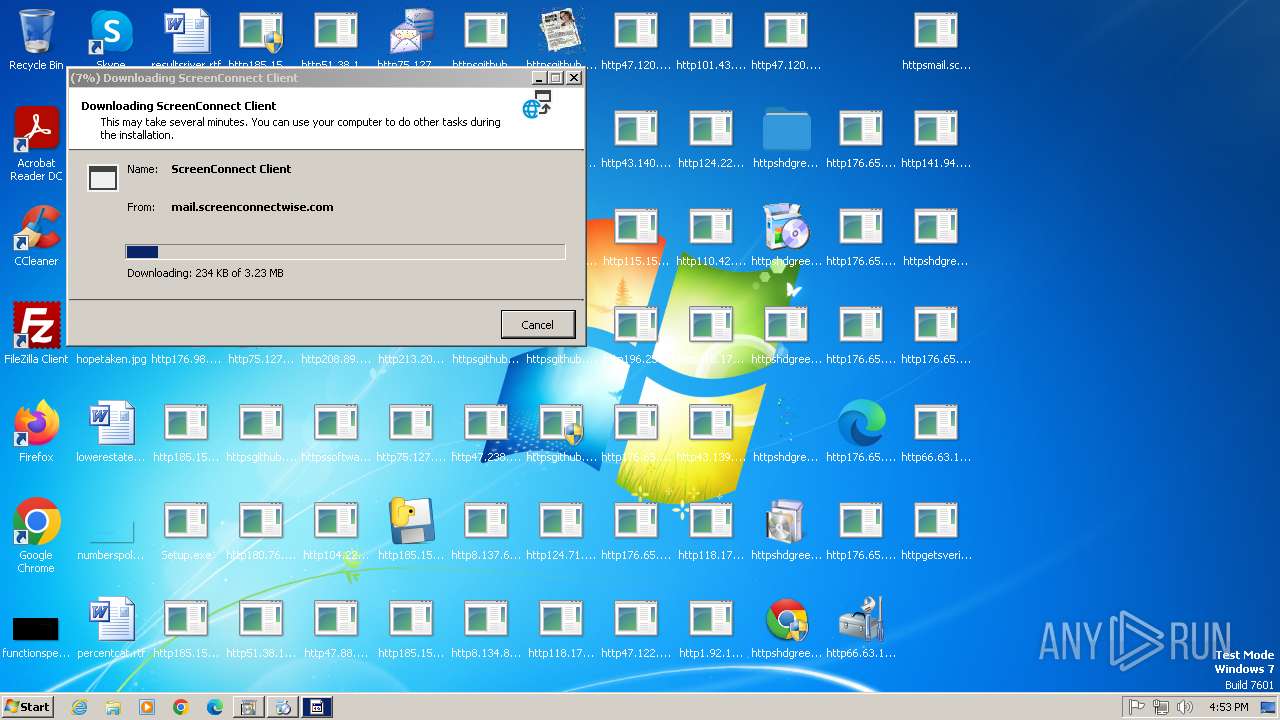1280x720 pixels.
Task: Select the toolbox http66.63.1 icon
Action: 861,628
